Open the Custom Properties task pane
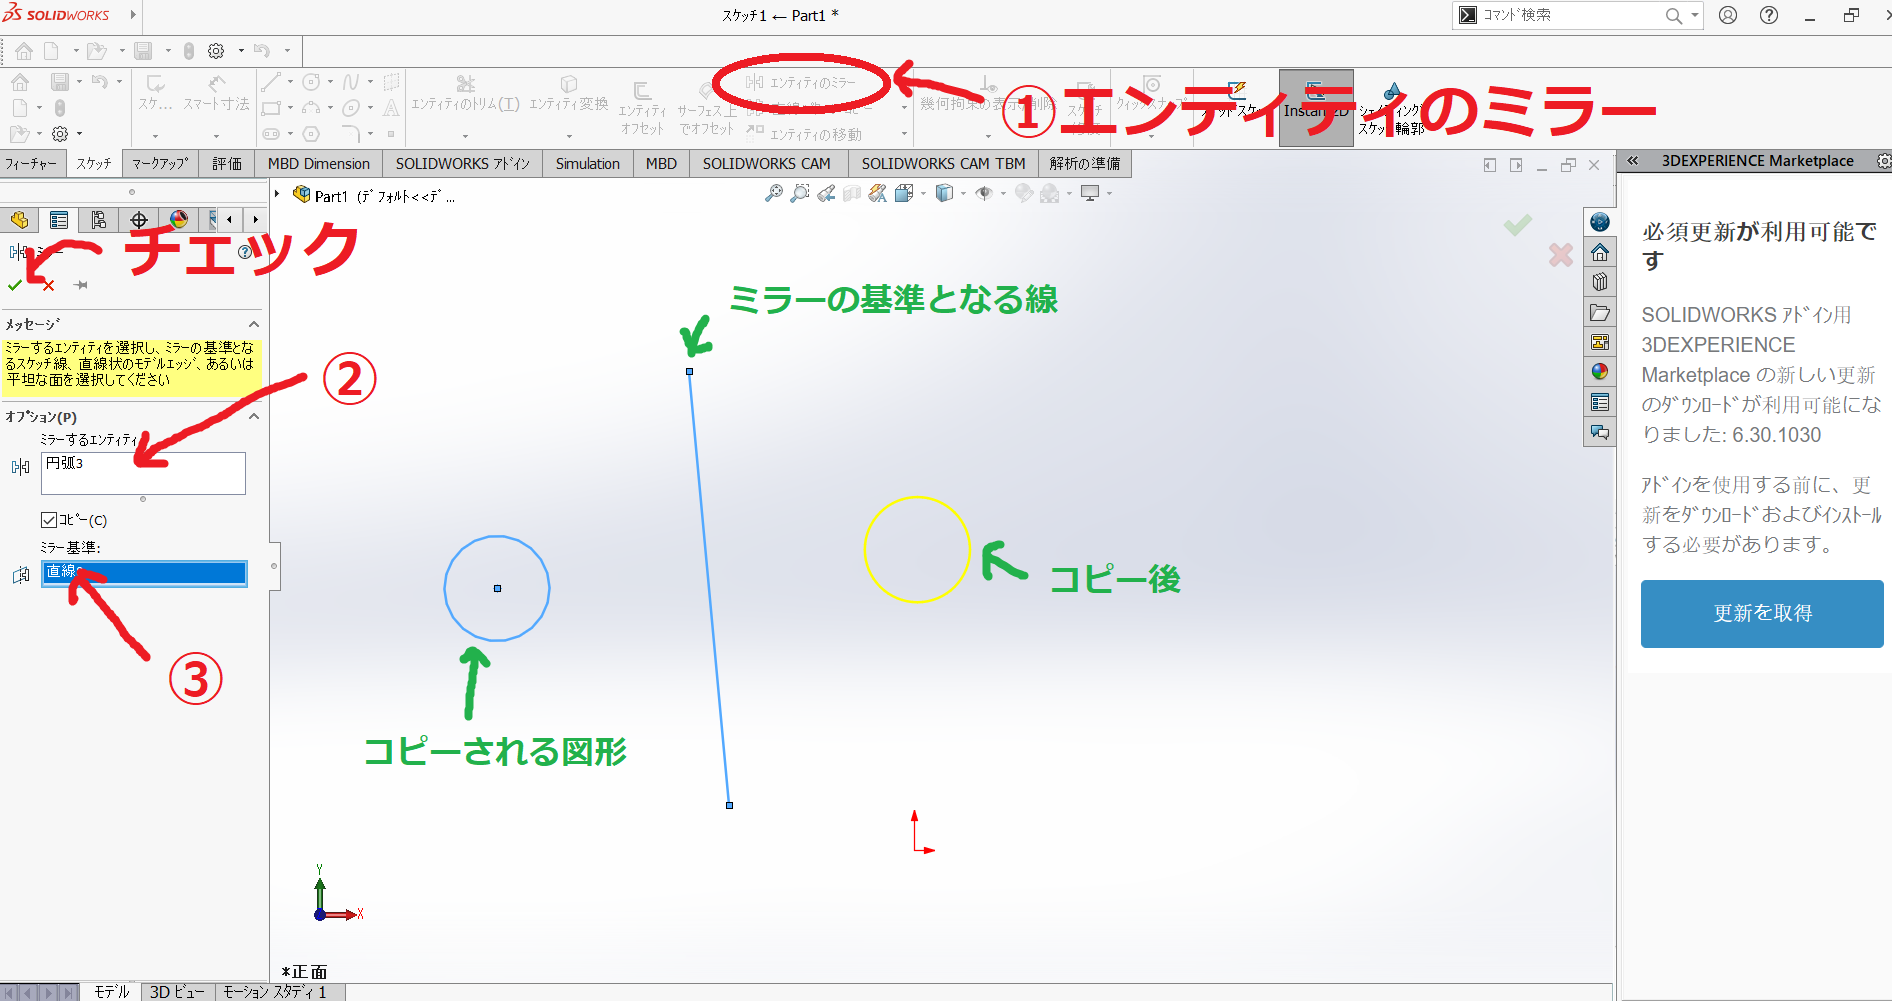This screenshot has height=1001, width=1892. pos(1600,402)
